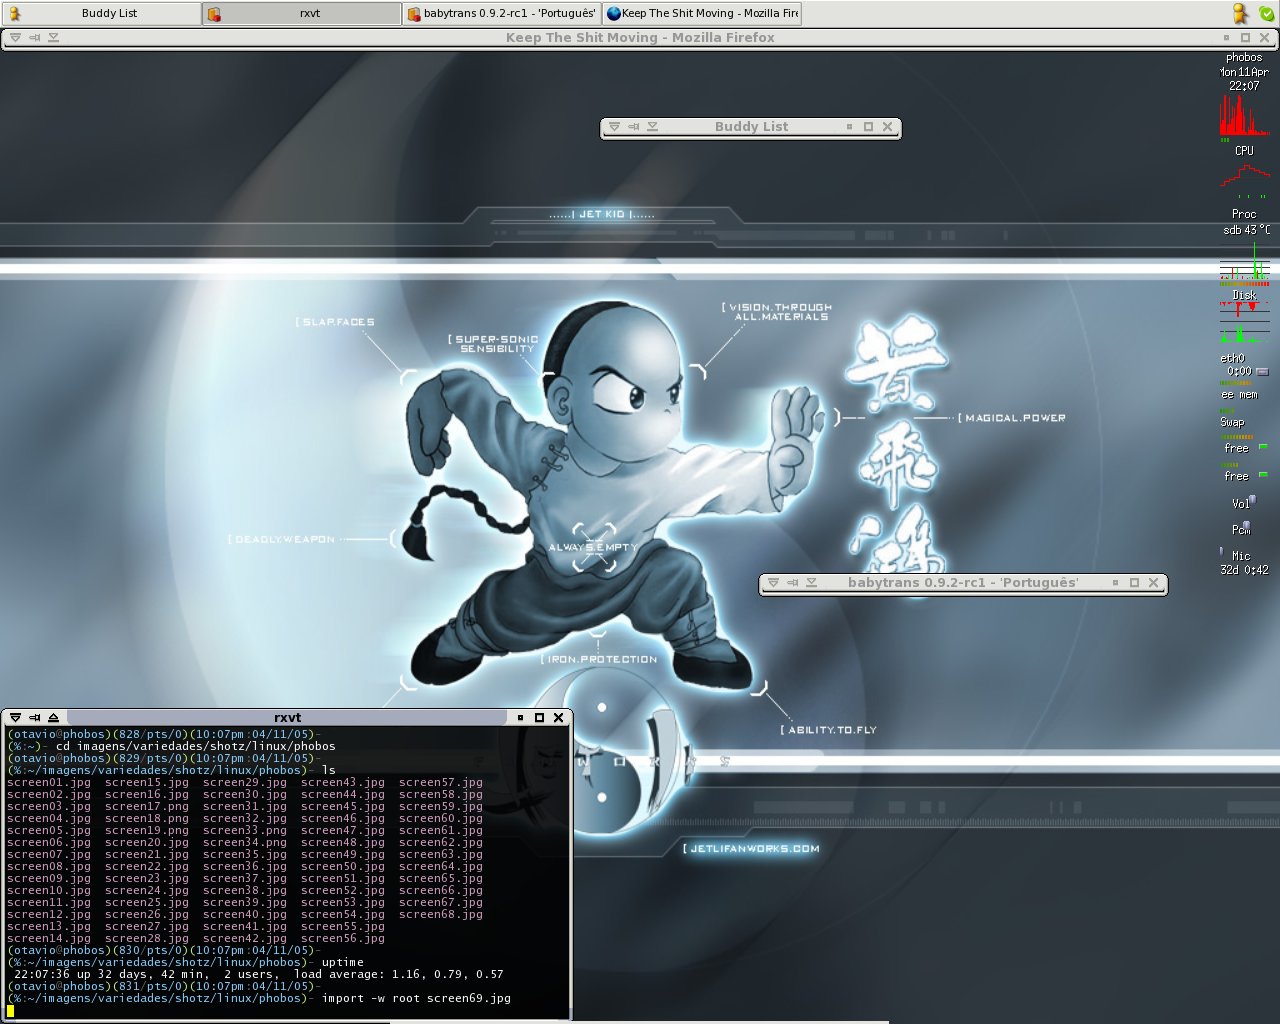Open the window menu of the rxvt terminal
1280x1024 pixels.
(x=15, y=717)
